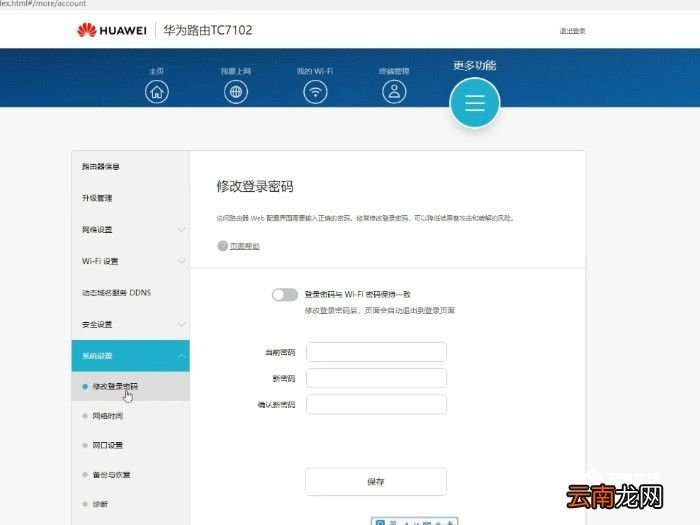
Task: Open the 页面帮助 link
Action: (245, 246)
